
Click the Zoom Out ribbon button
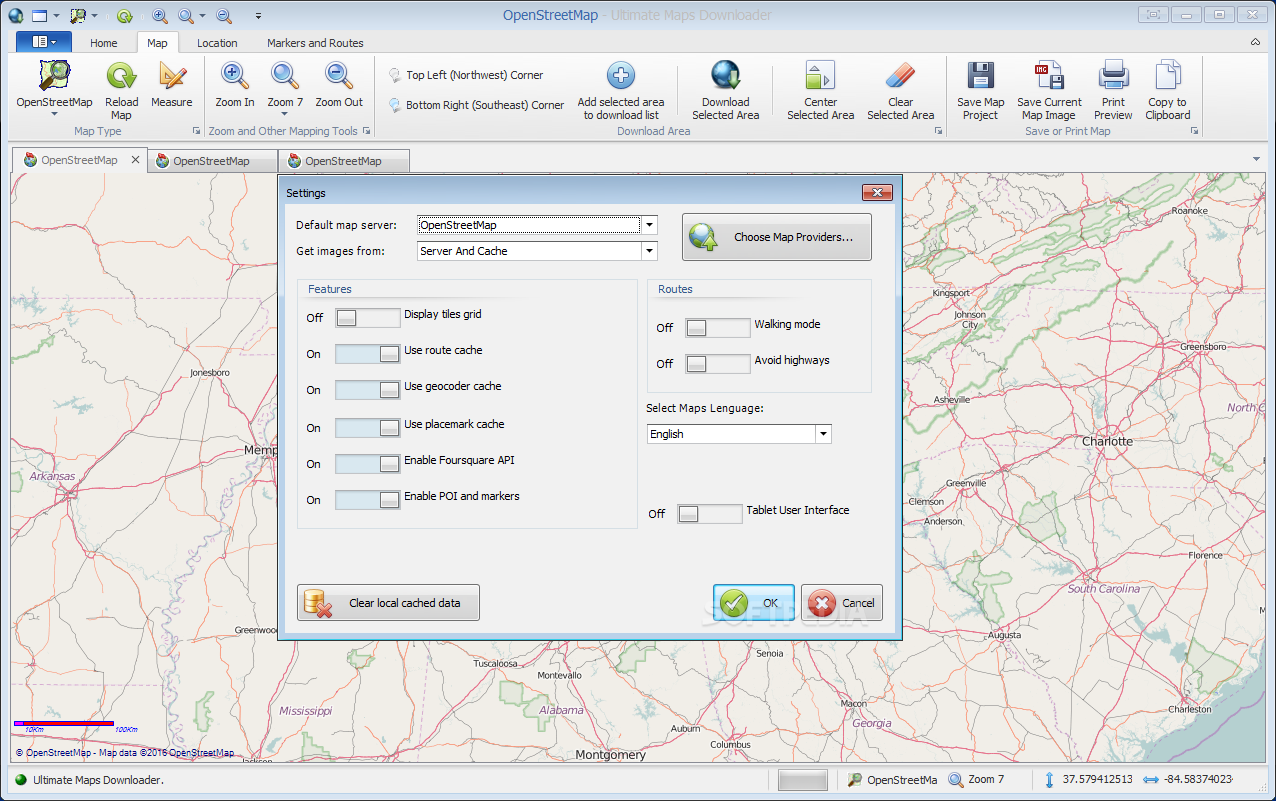339,85
